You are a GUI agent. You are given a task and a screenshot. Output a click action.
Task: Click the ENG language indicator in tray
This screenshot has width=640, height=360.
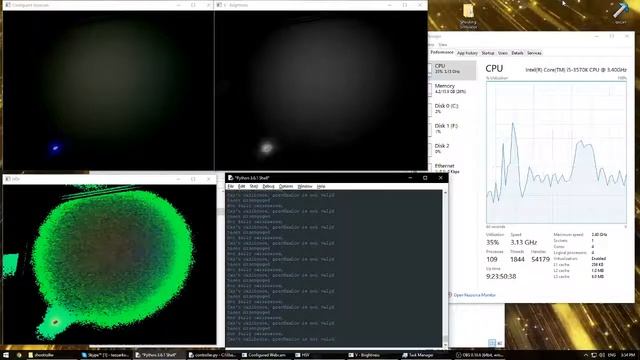[611, 355]
